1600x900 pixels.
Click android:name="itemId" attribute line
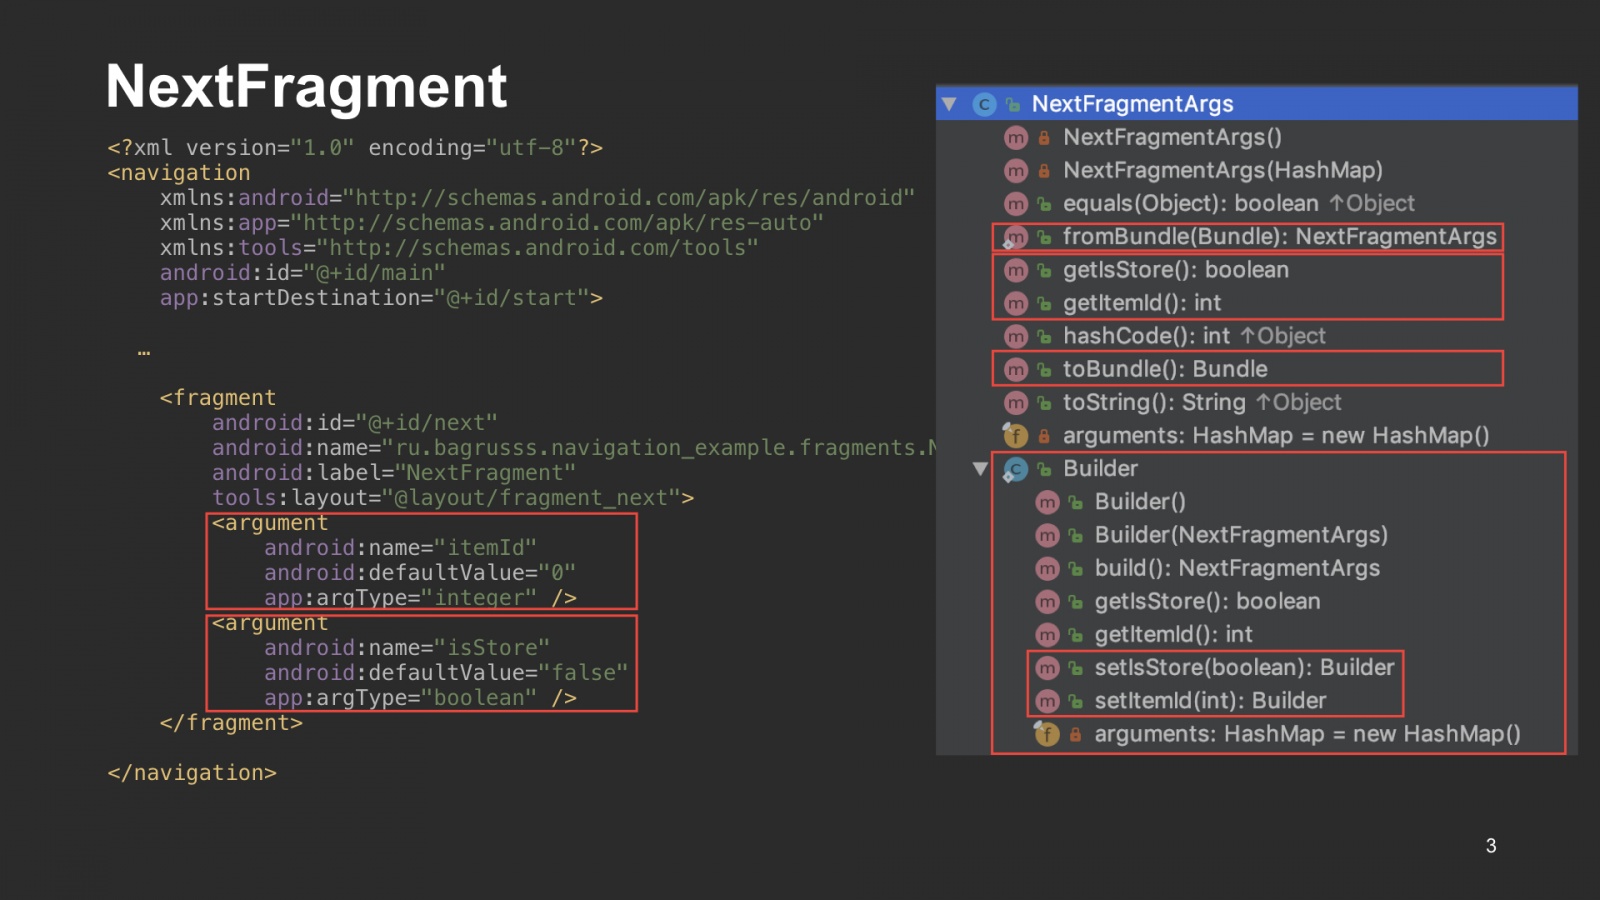400,548
